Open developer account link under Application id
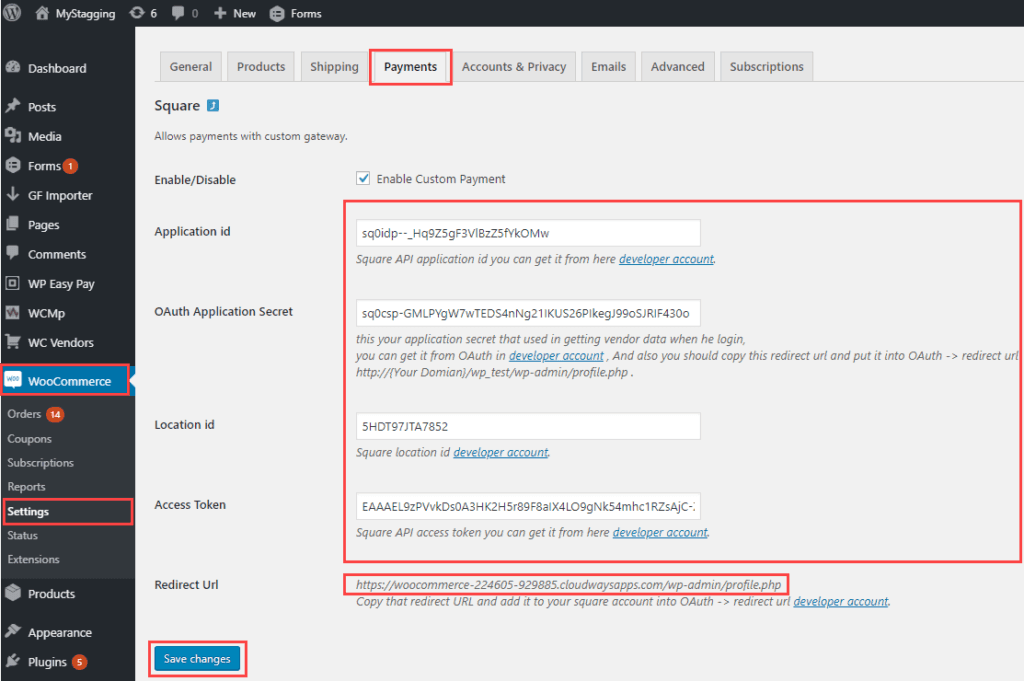The image size is (1024, 681). point(666,259)
